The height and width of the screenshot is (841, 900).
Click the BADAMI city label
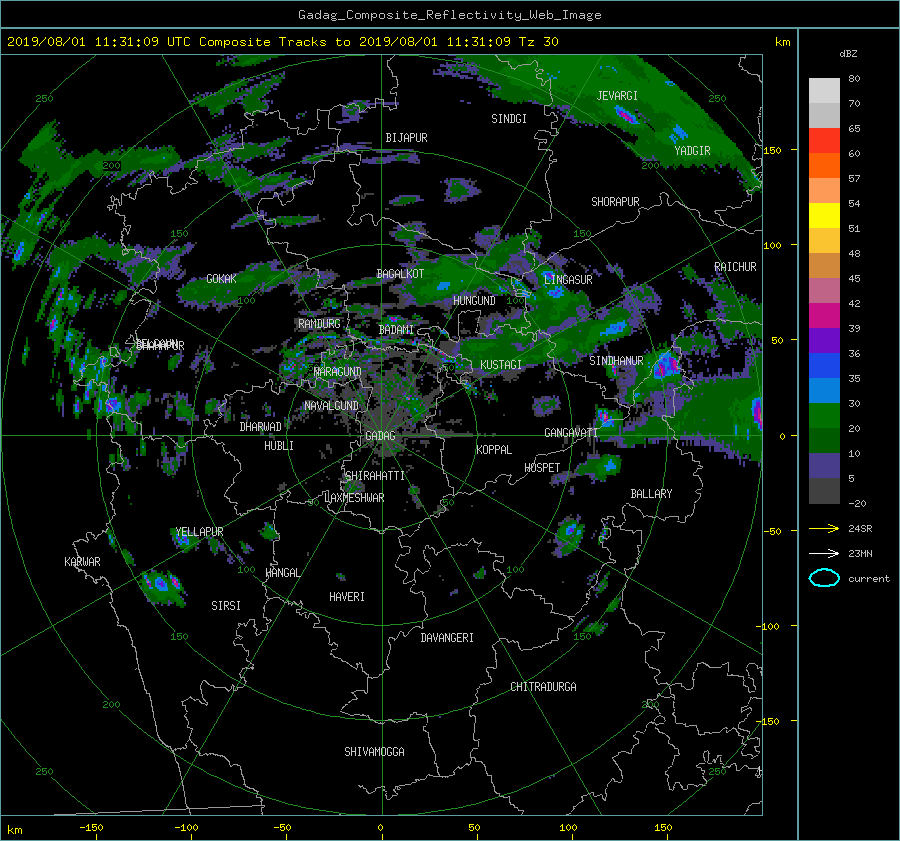396,330
